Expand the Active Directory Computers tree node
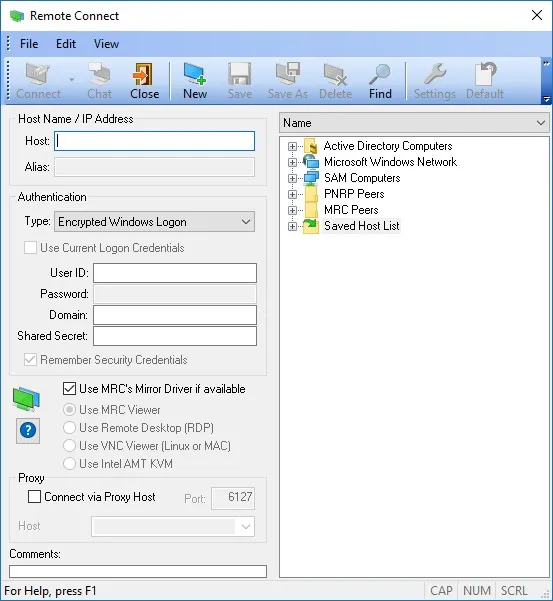This screenshot has width=553, height=601. [x=292, y=146]
